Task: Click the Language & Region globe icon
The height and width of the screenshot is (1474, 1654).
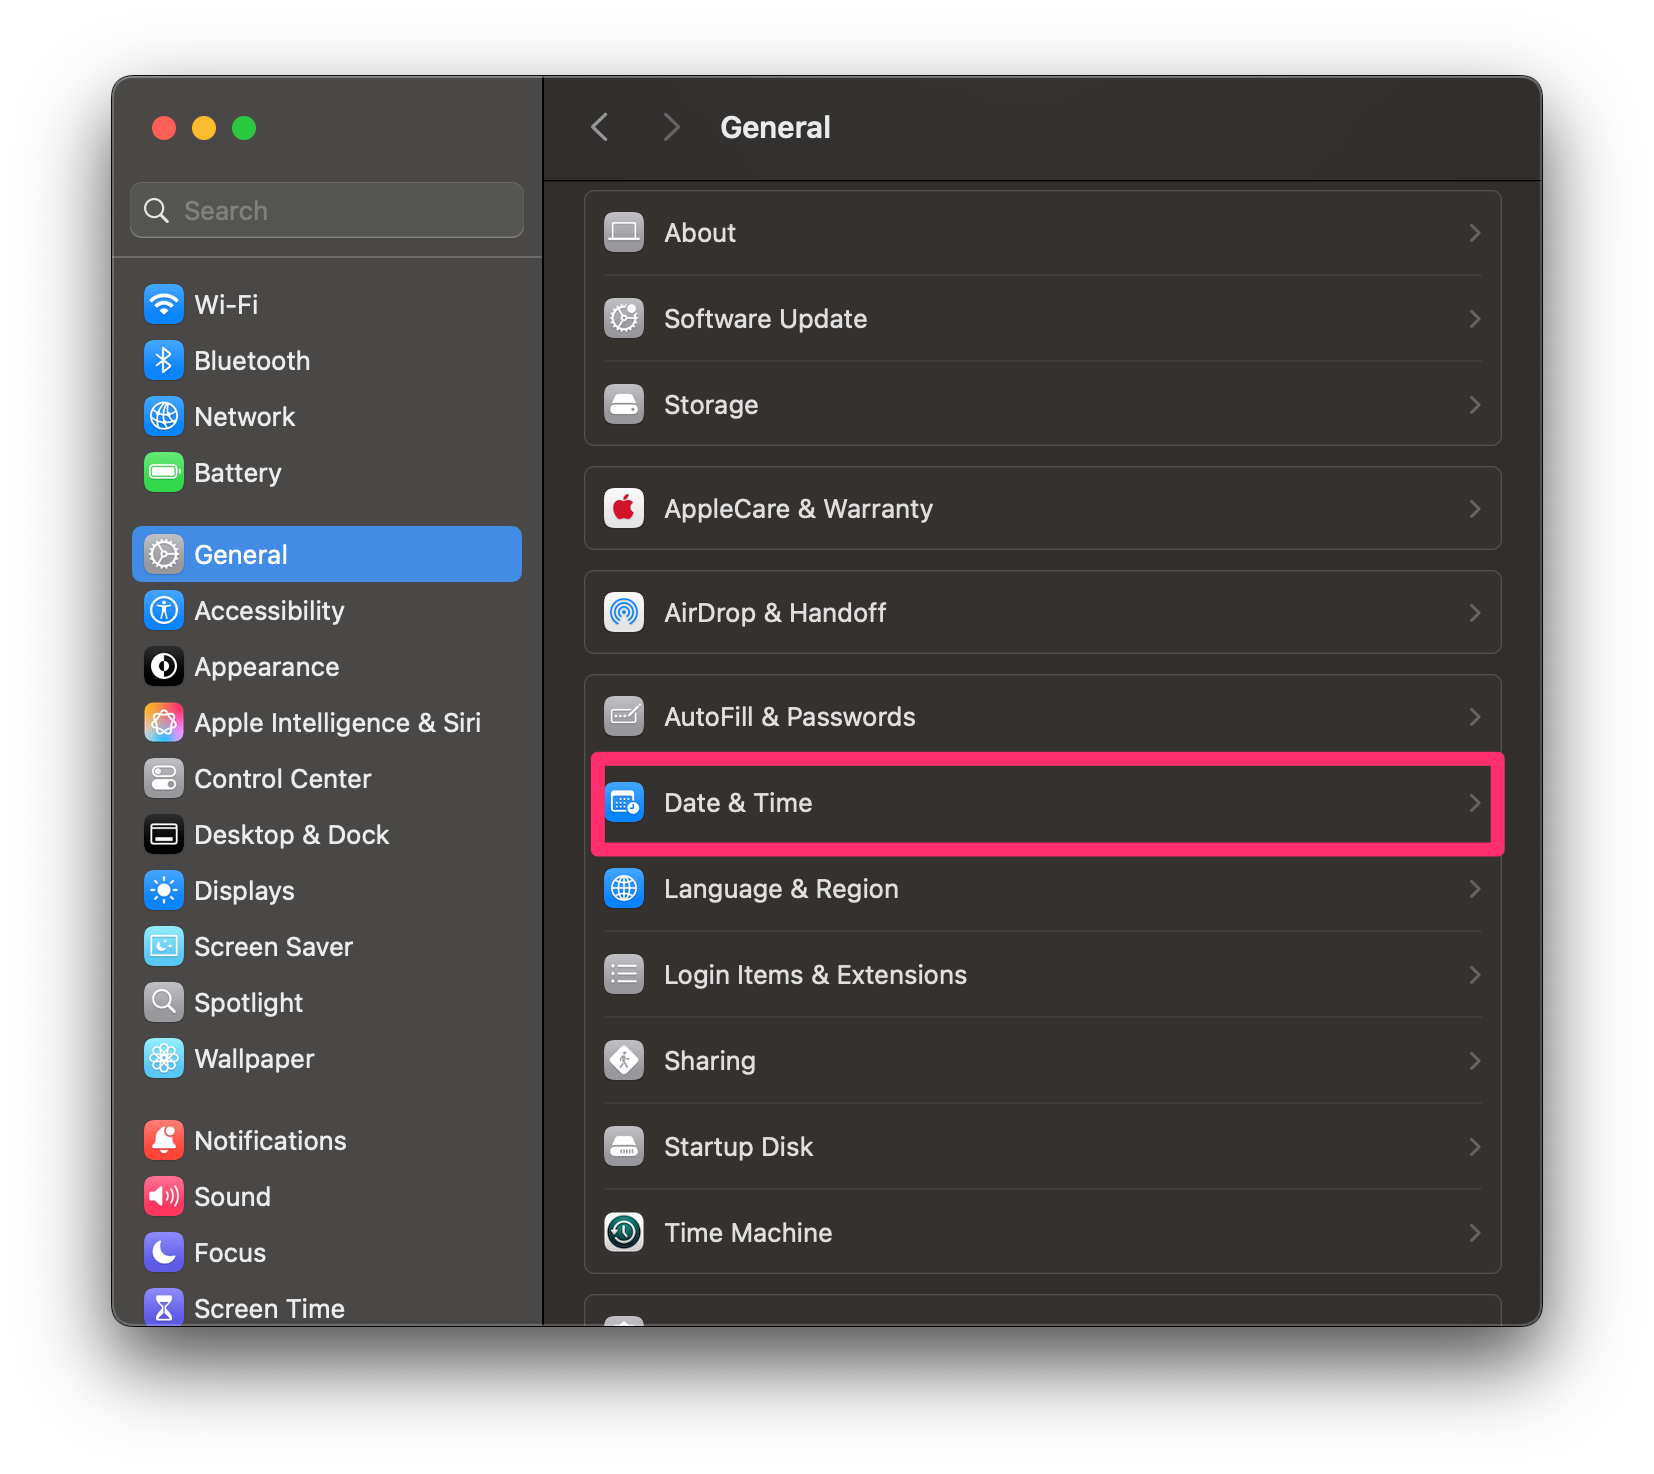Action: [x=624, y=888]
